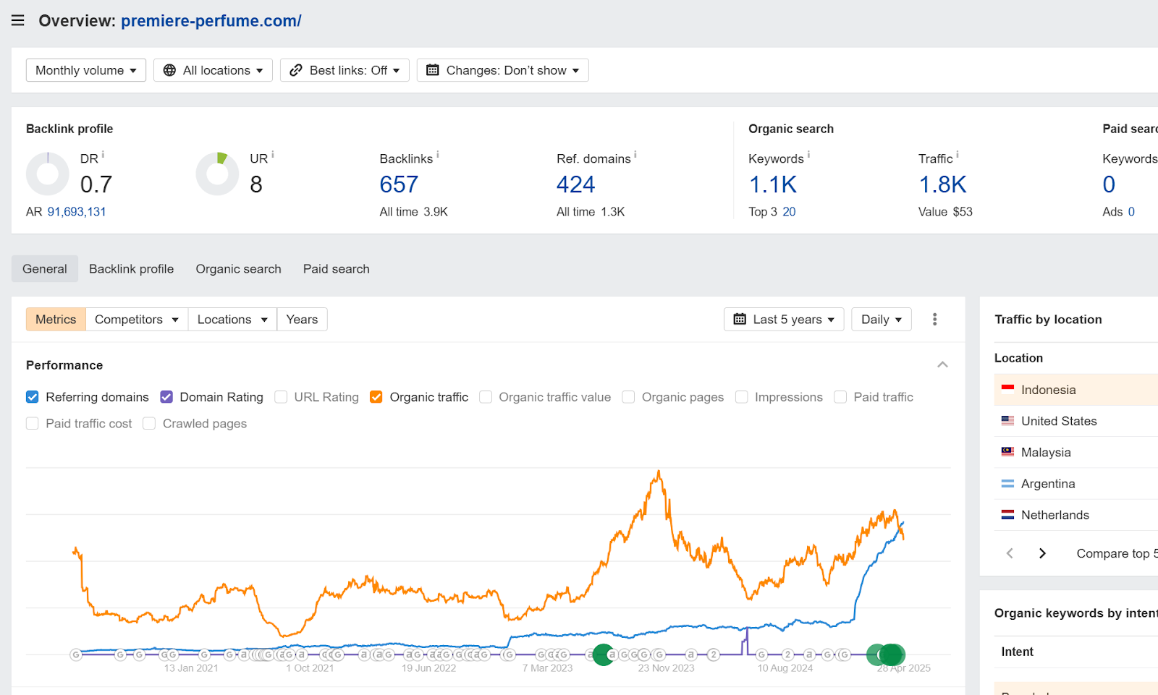Check the Paid traffic cost checkbox
The width and height of the screenshot is (1158, 695).
click(32, 424)
